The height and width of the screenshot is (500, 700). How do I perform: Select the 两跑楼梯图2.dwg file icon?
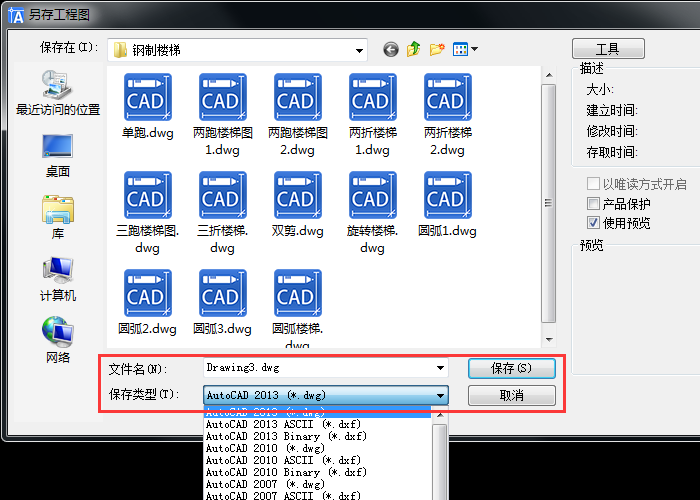(298, 97)
